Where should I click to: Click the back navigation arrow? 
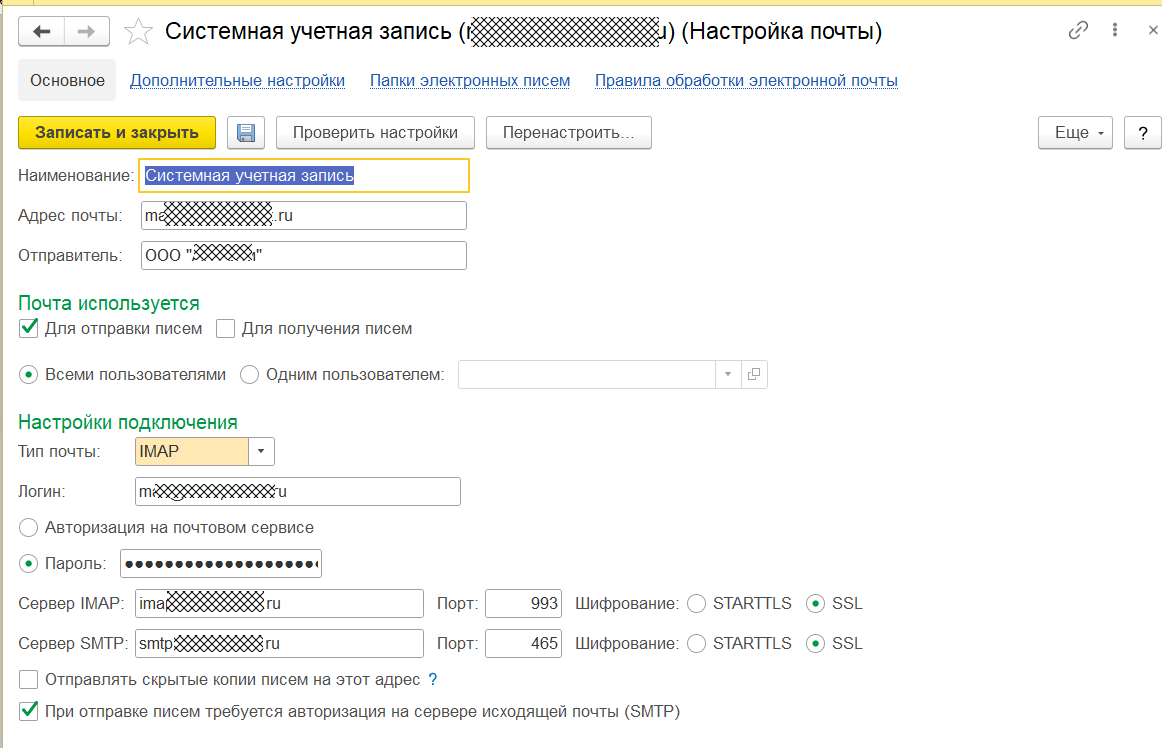coord(42,32)
